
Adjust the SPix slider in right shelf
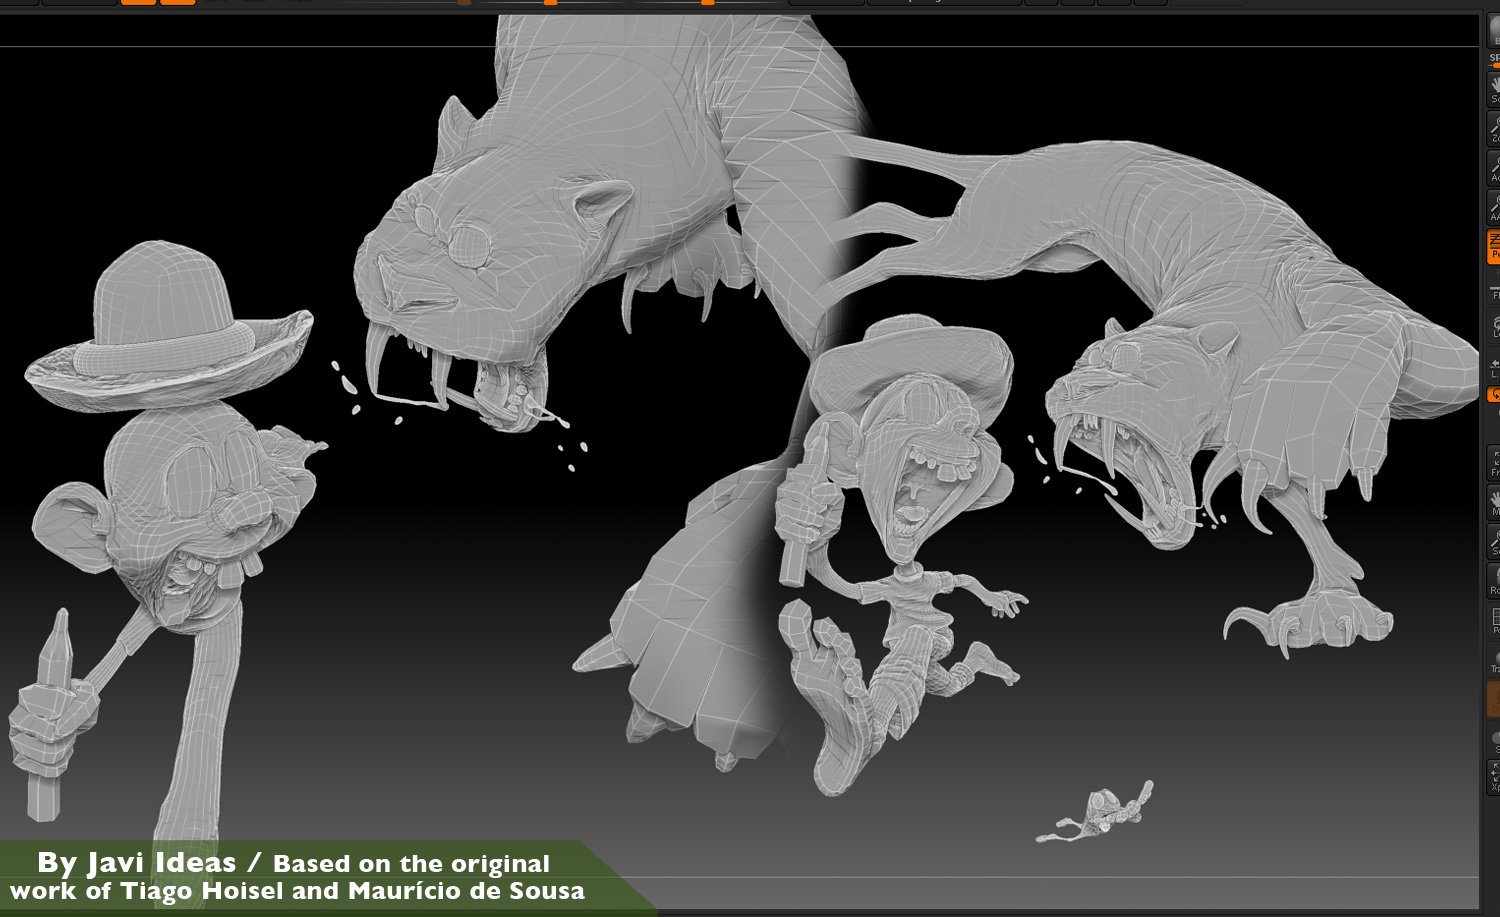click(x=1494, y=59)
